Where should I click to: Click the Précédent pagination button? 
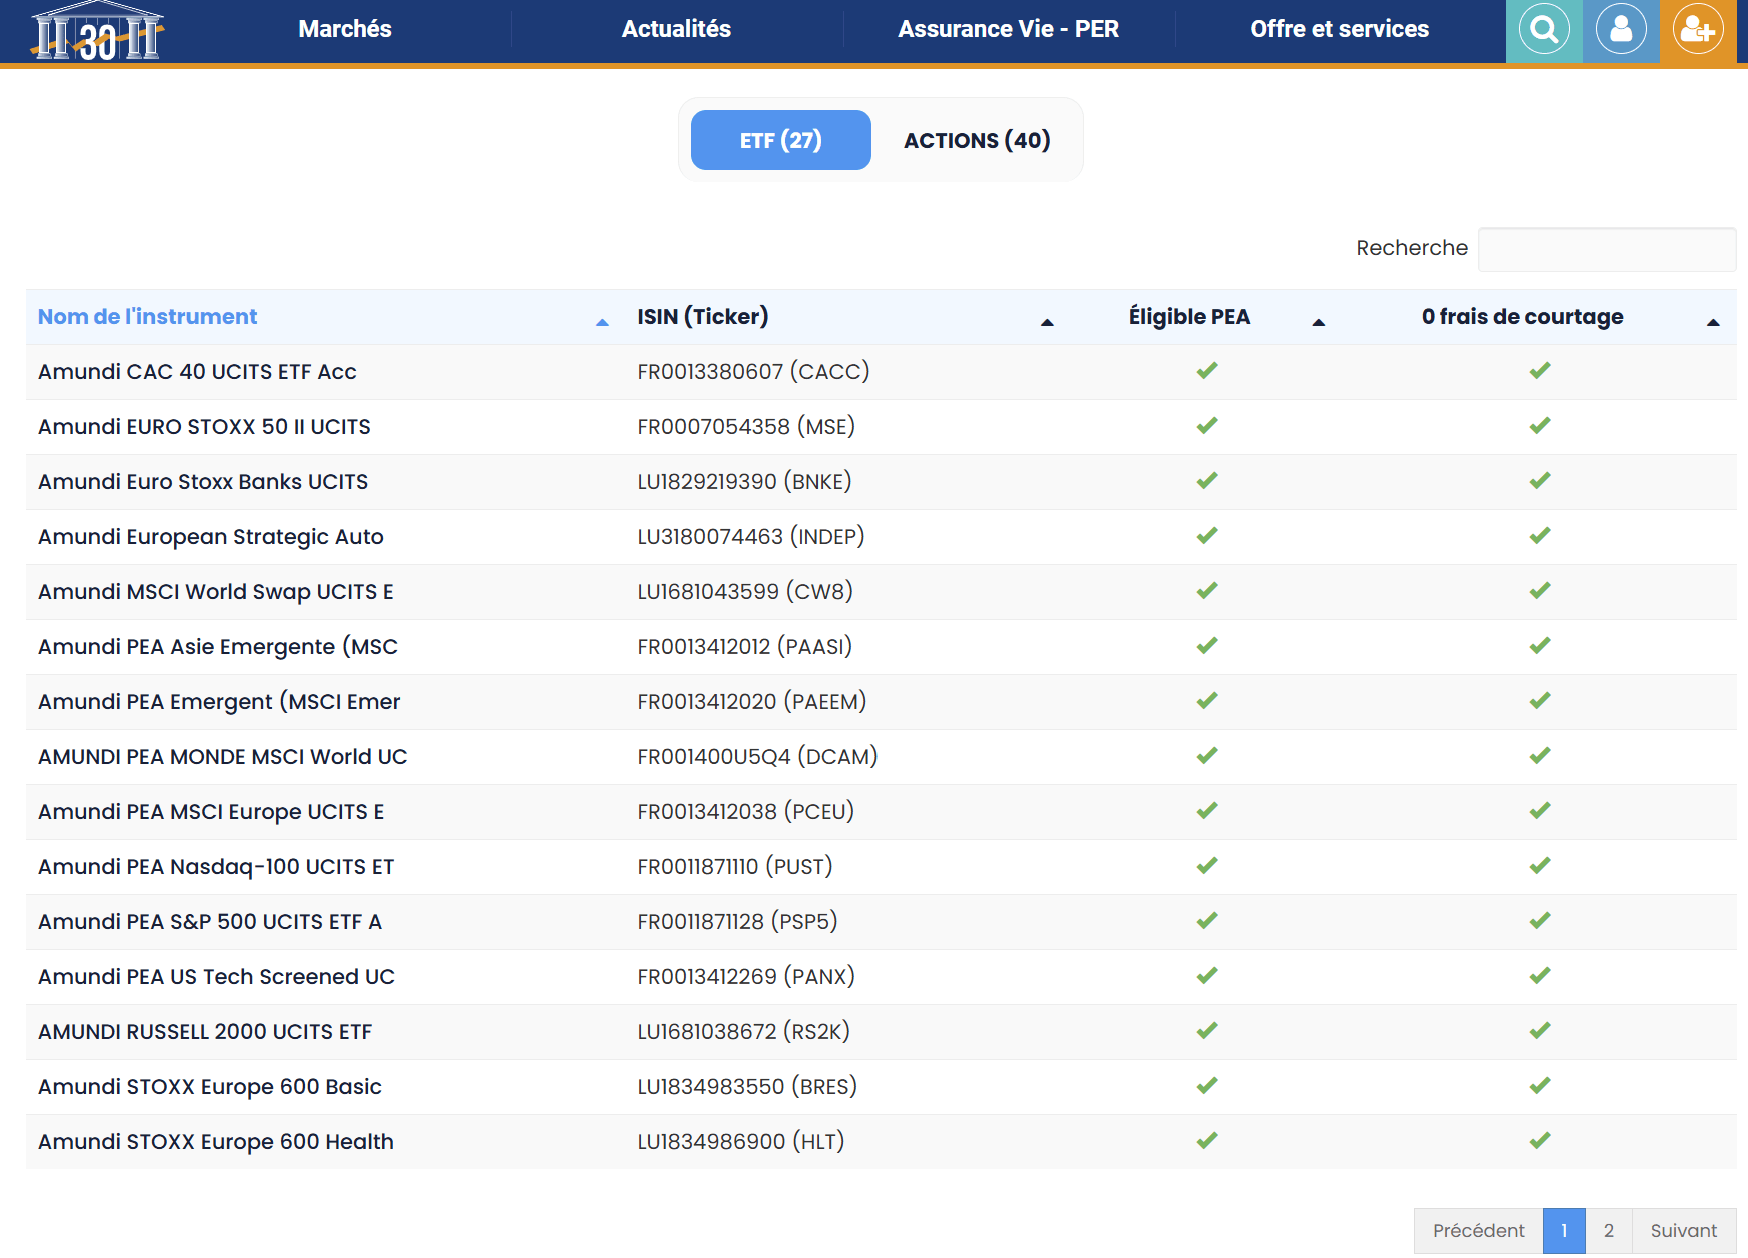tap(1478, 1231)
